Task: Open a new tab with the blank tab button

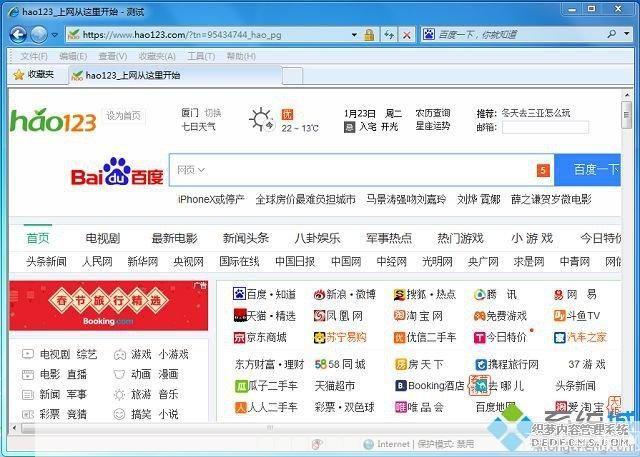Action: (292, 76)
